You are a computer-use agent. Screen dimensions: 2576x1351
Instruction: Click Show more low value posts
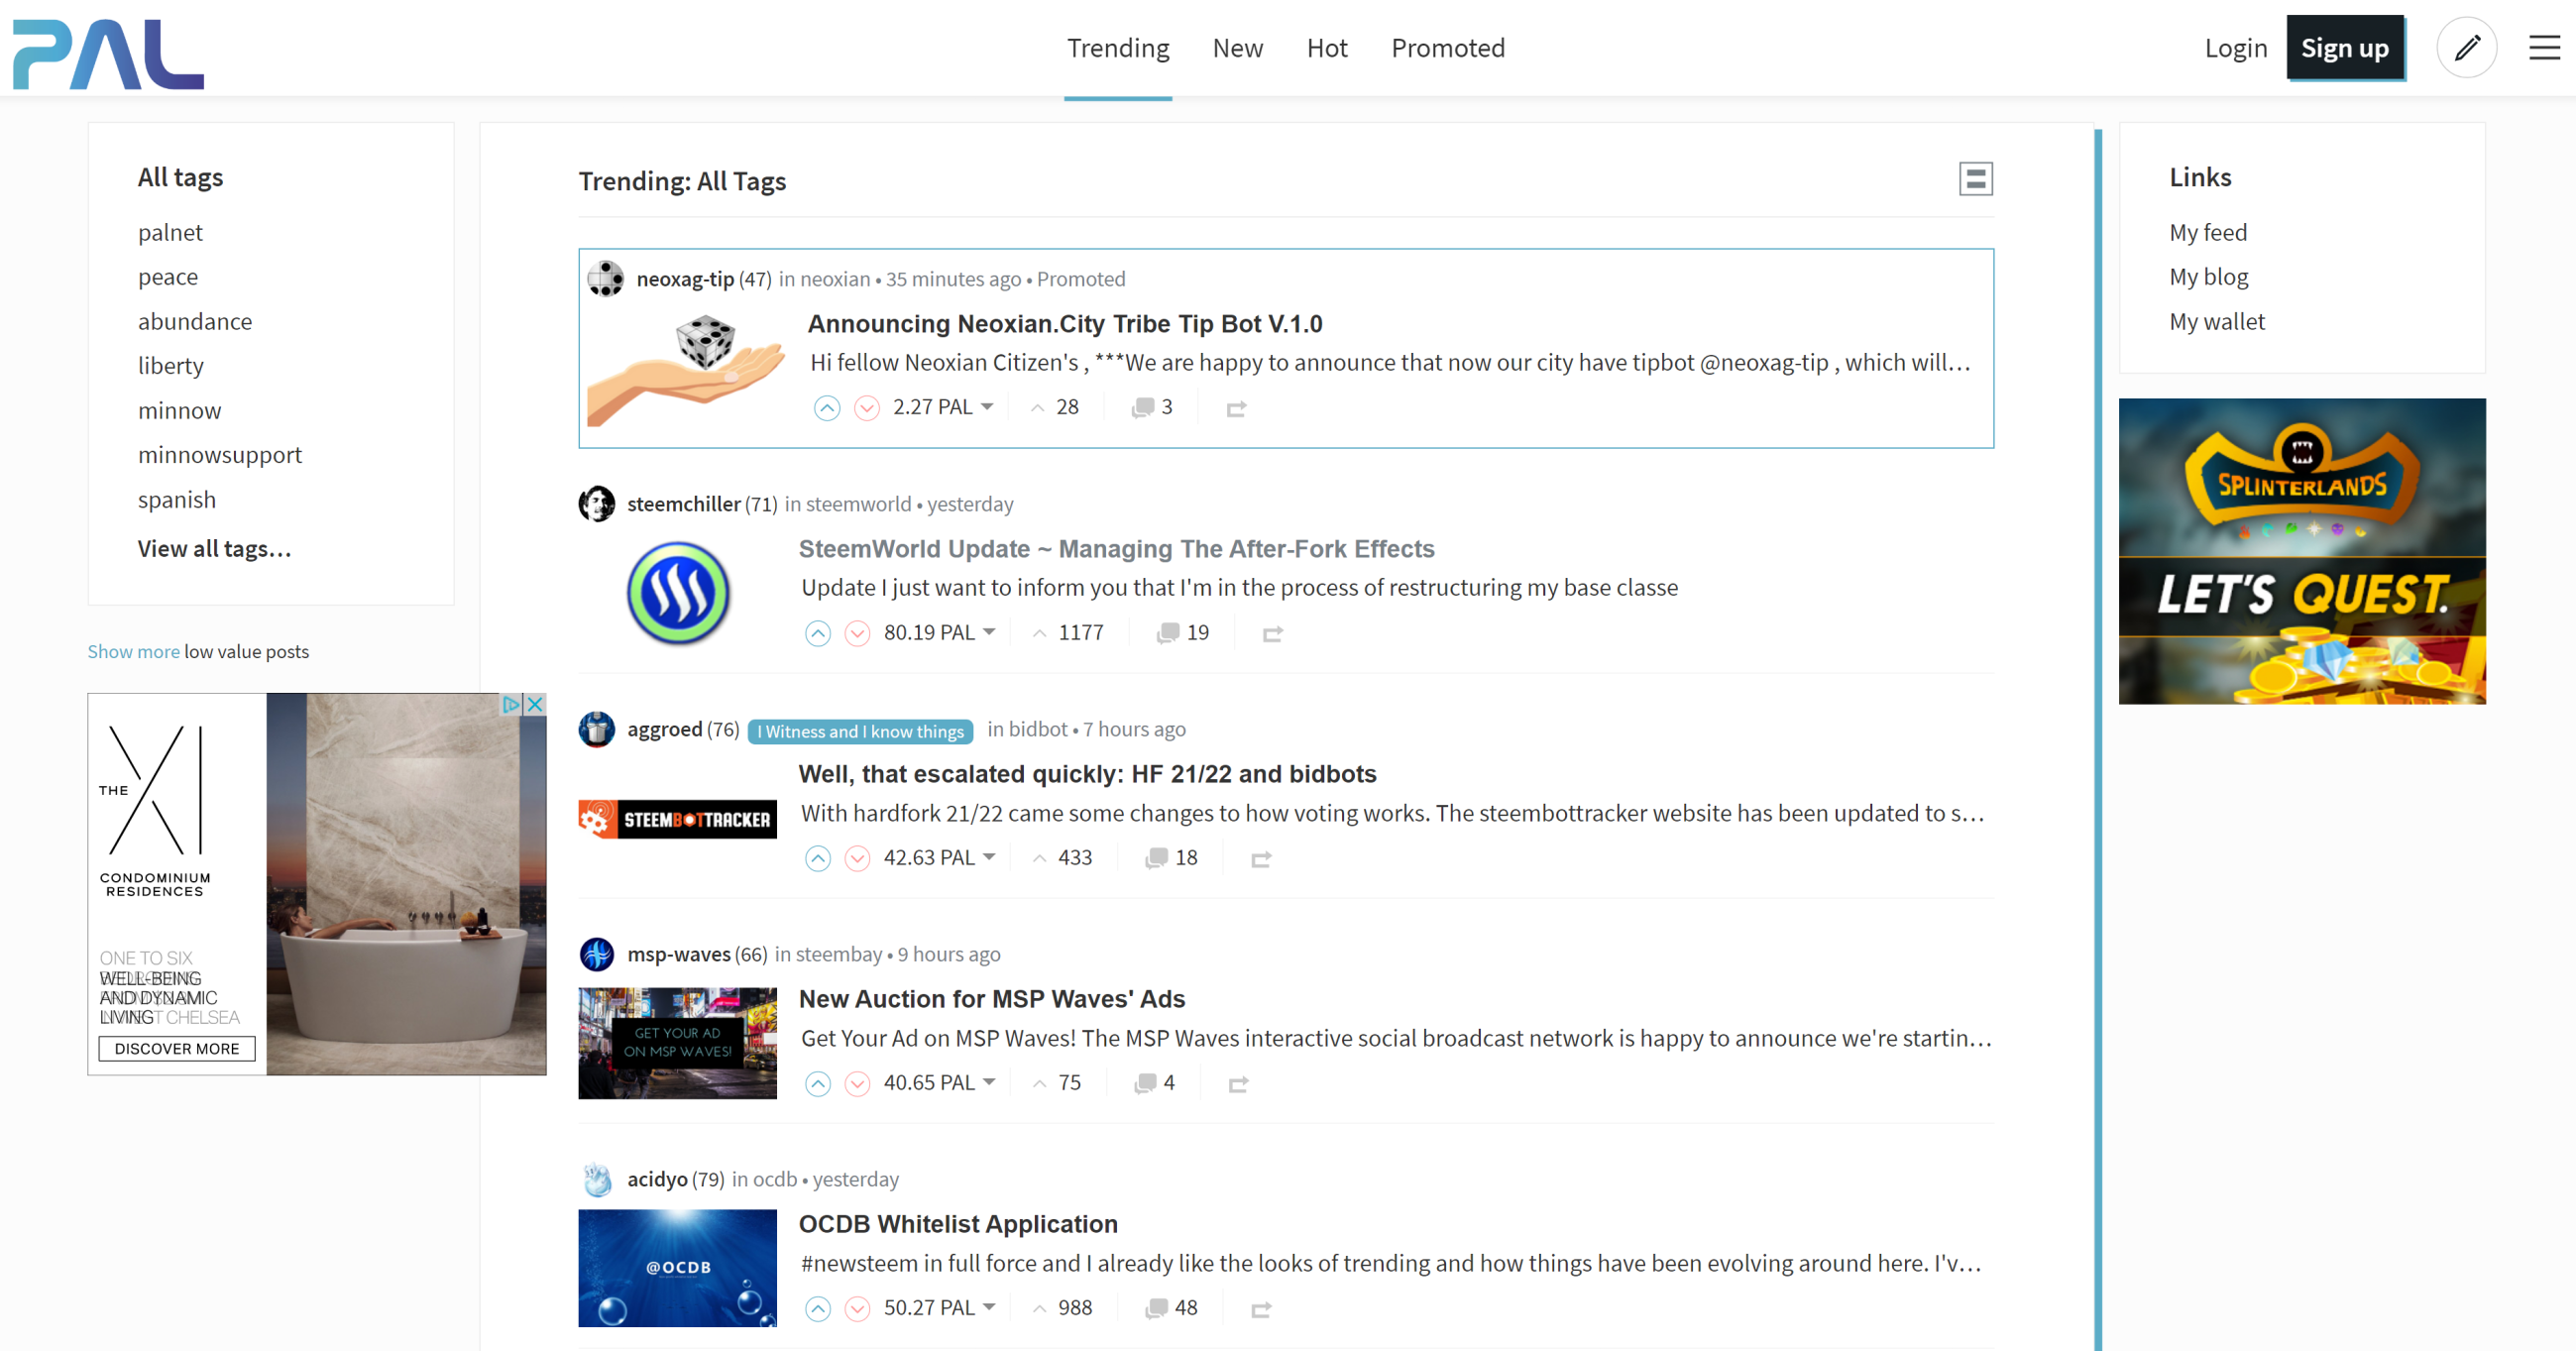133,651
